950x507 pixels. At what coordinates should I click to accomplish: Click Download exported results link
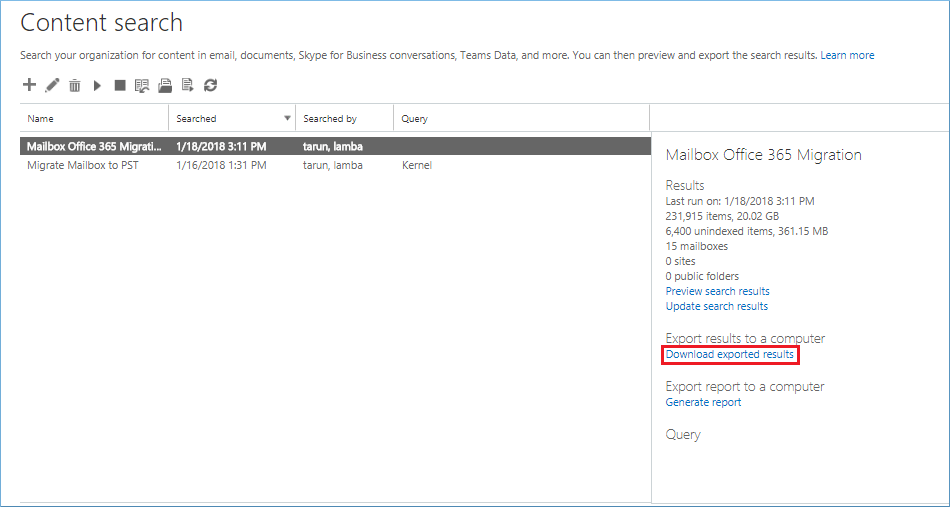729,354
